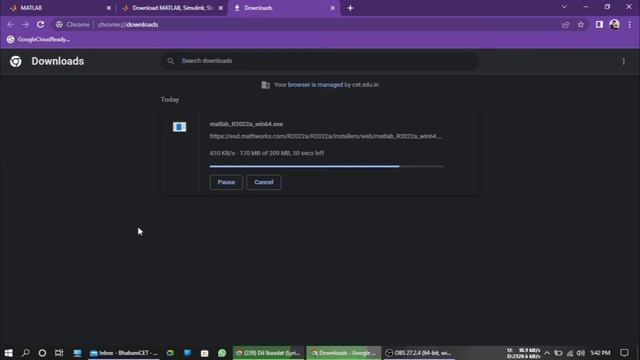The height and width of the screenshot is (360, 640).
Task: Open Task View on the taskbar
Action: coord(59,352)
